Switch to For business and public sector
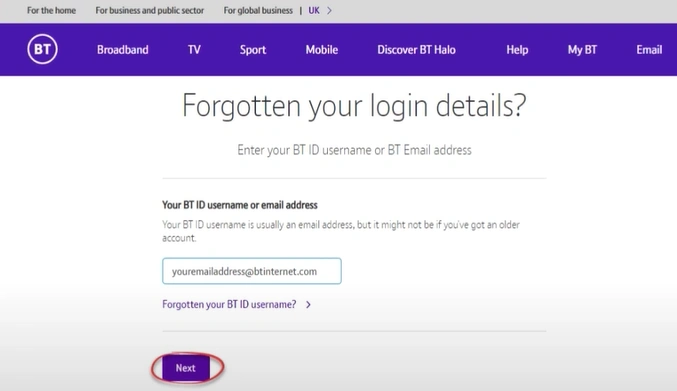Image resolution: width=677 pixels, height=391 pixels. point(150,10)
